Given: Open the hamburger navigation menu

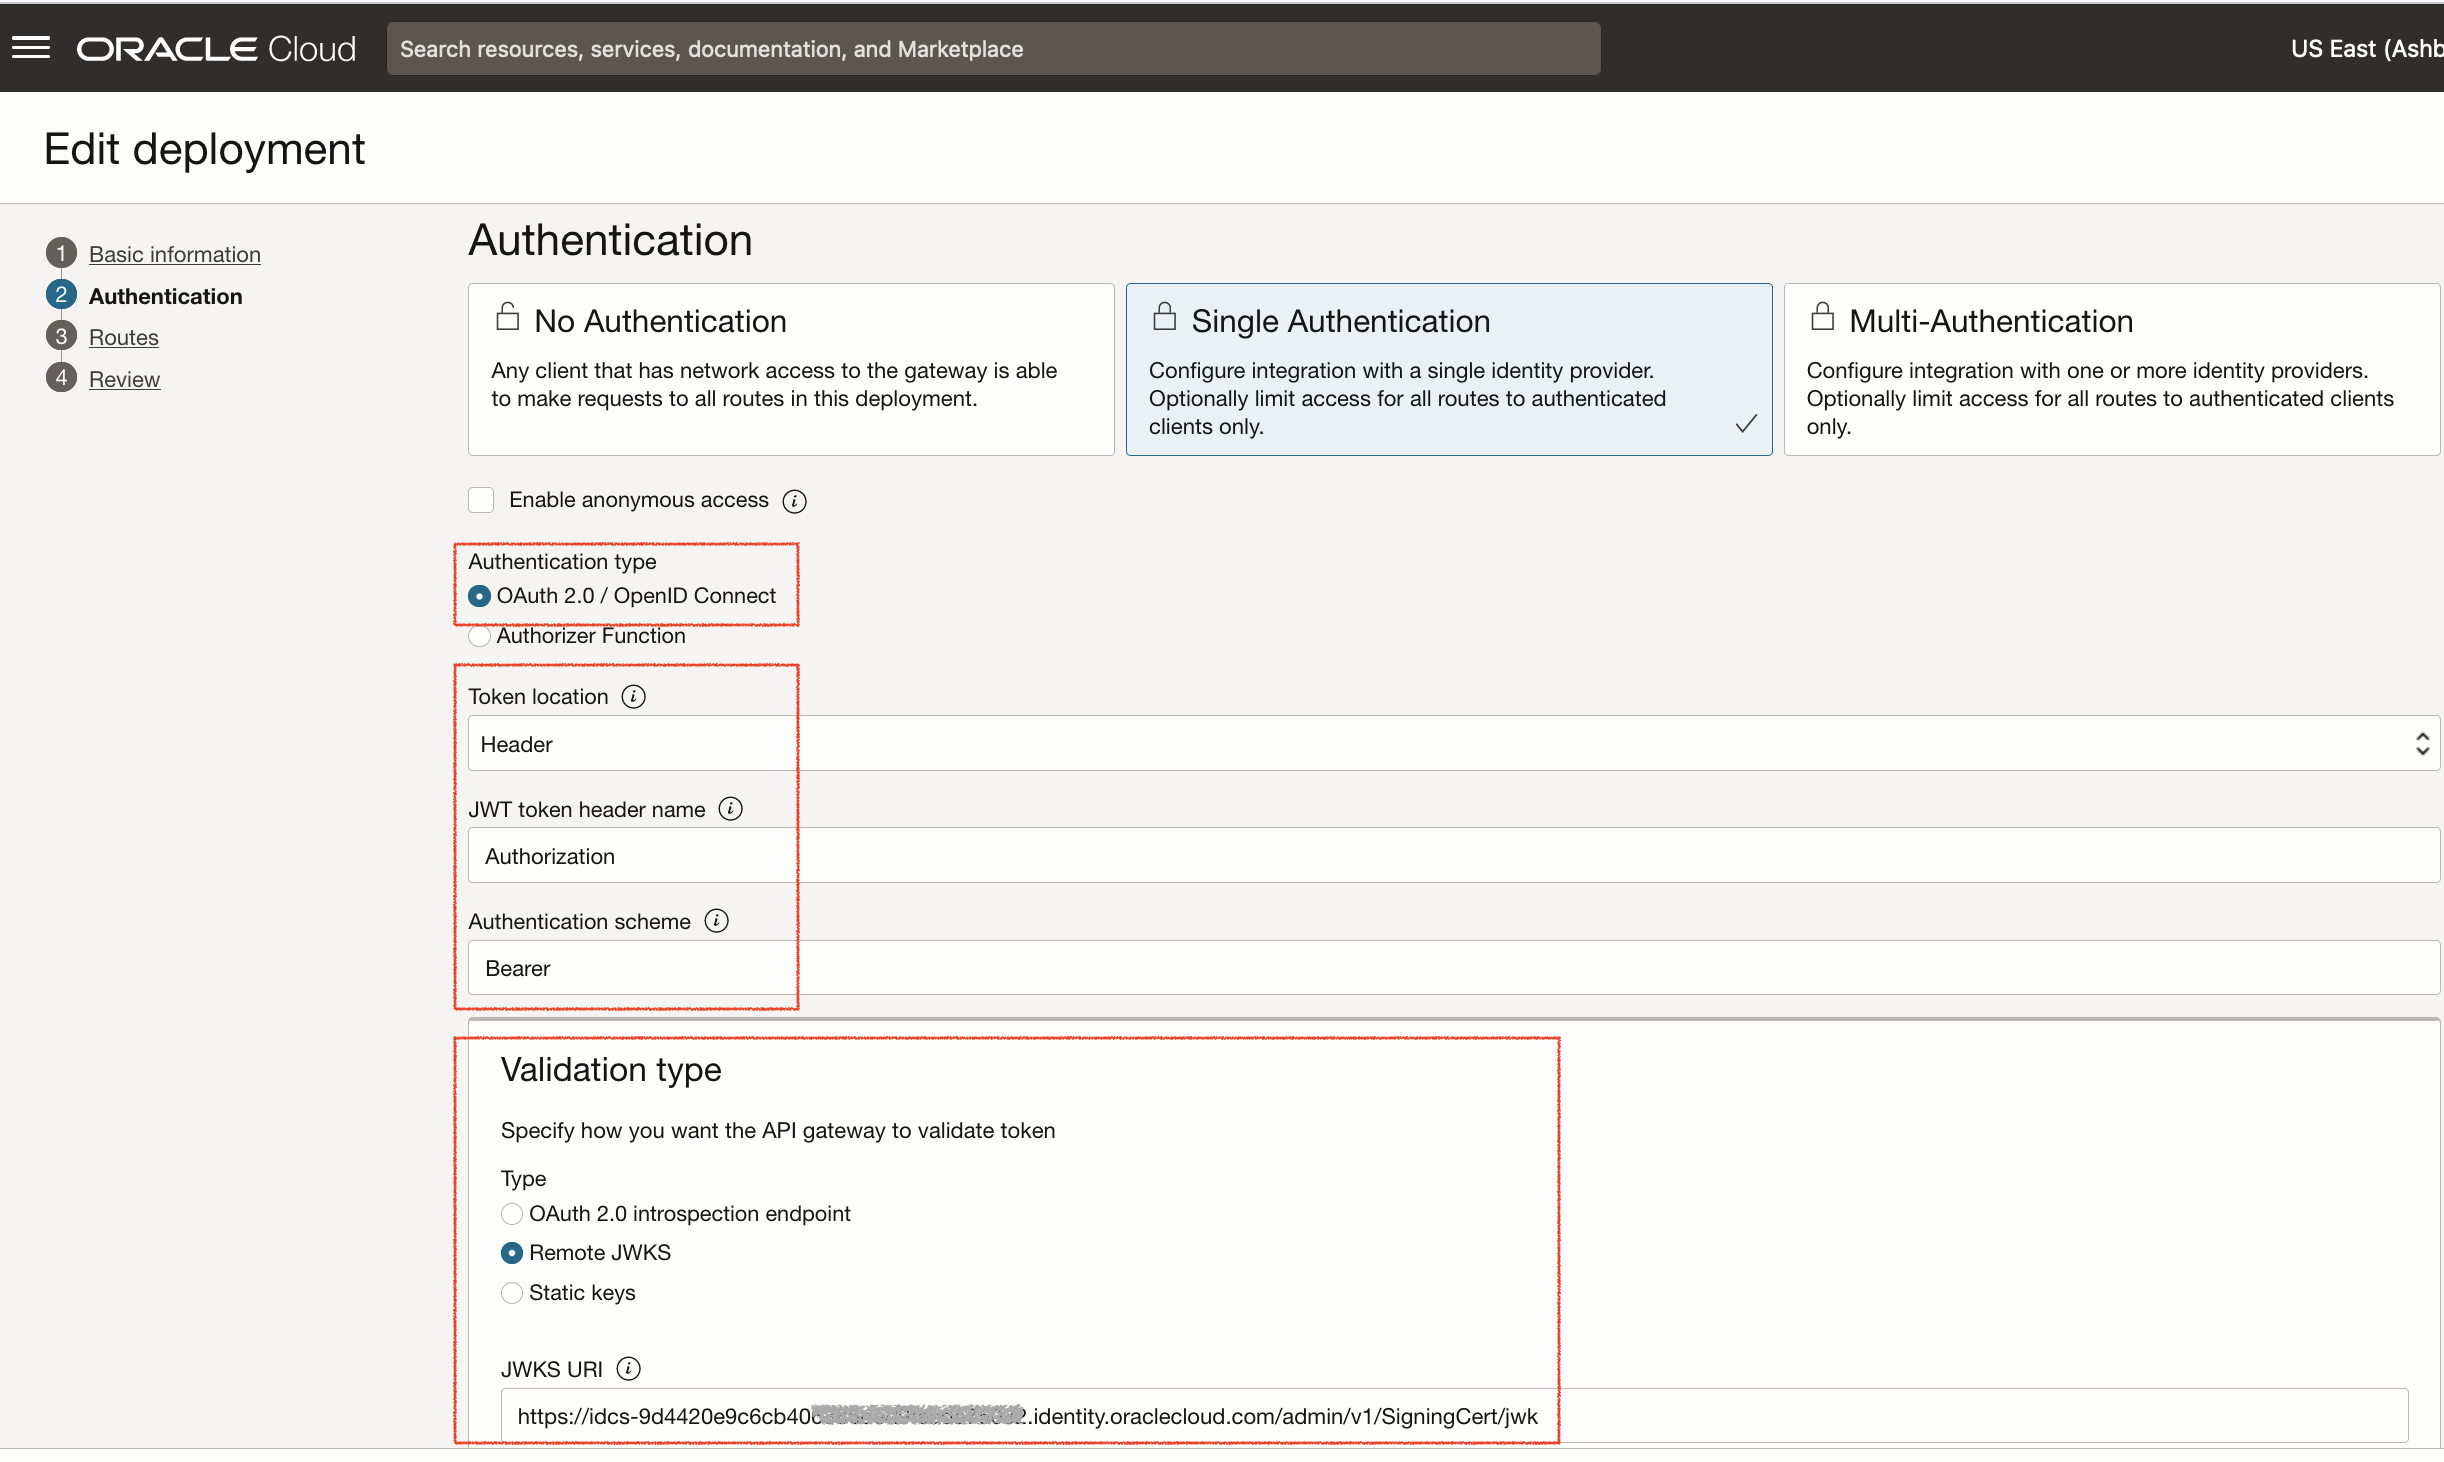Looking at the screenshot, I should (31, 48).
